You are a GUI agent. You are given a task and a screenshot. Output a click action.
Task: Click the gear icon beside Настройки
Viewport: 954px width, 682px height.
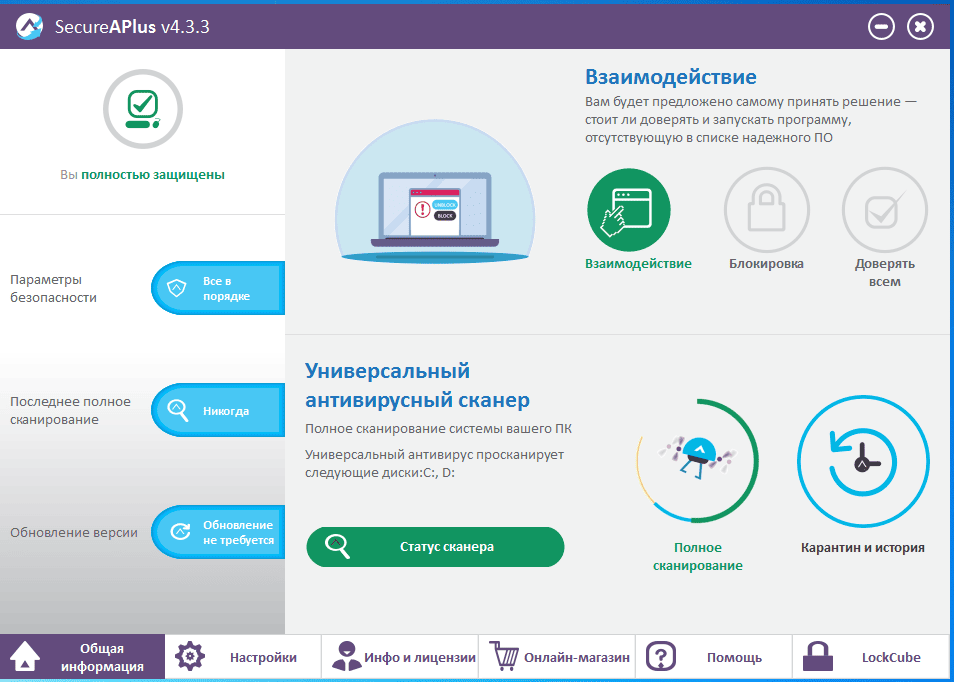[190, 656]
